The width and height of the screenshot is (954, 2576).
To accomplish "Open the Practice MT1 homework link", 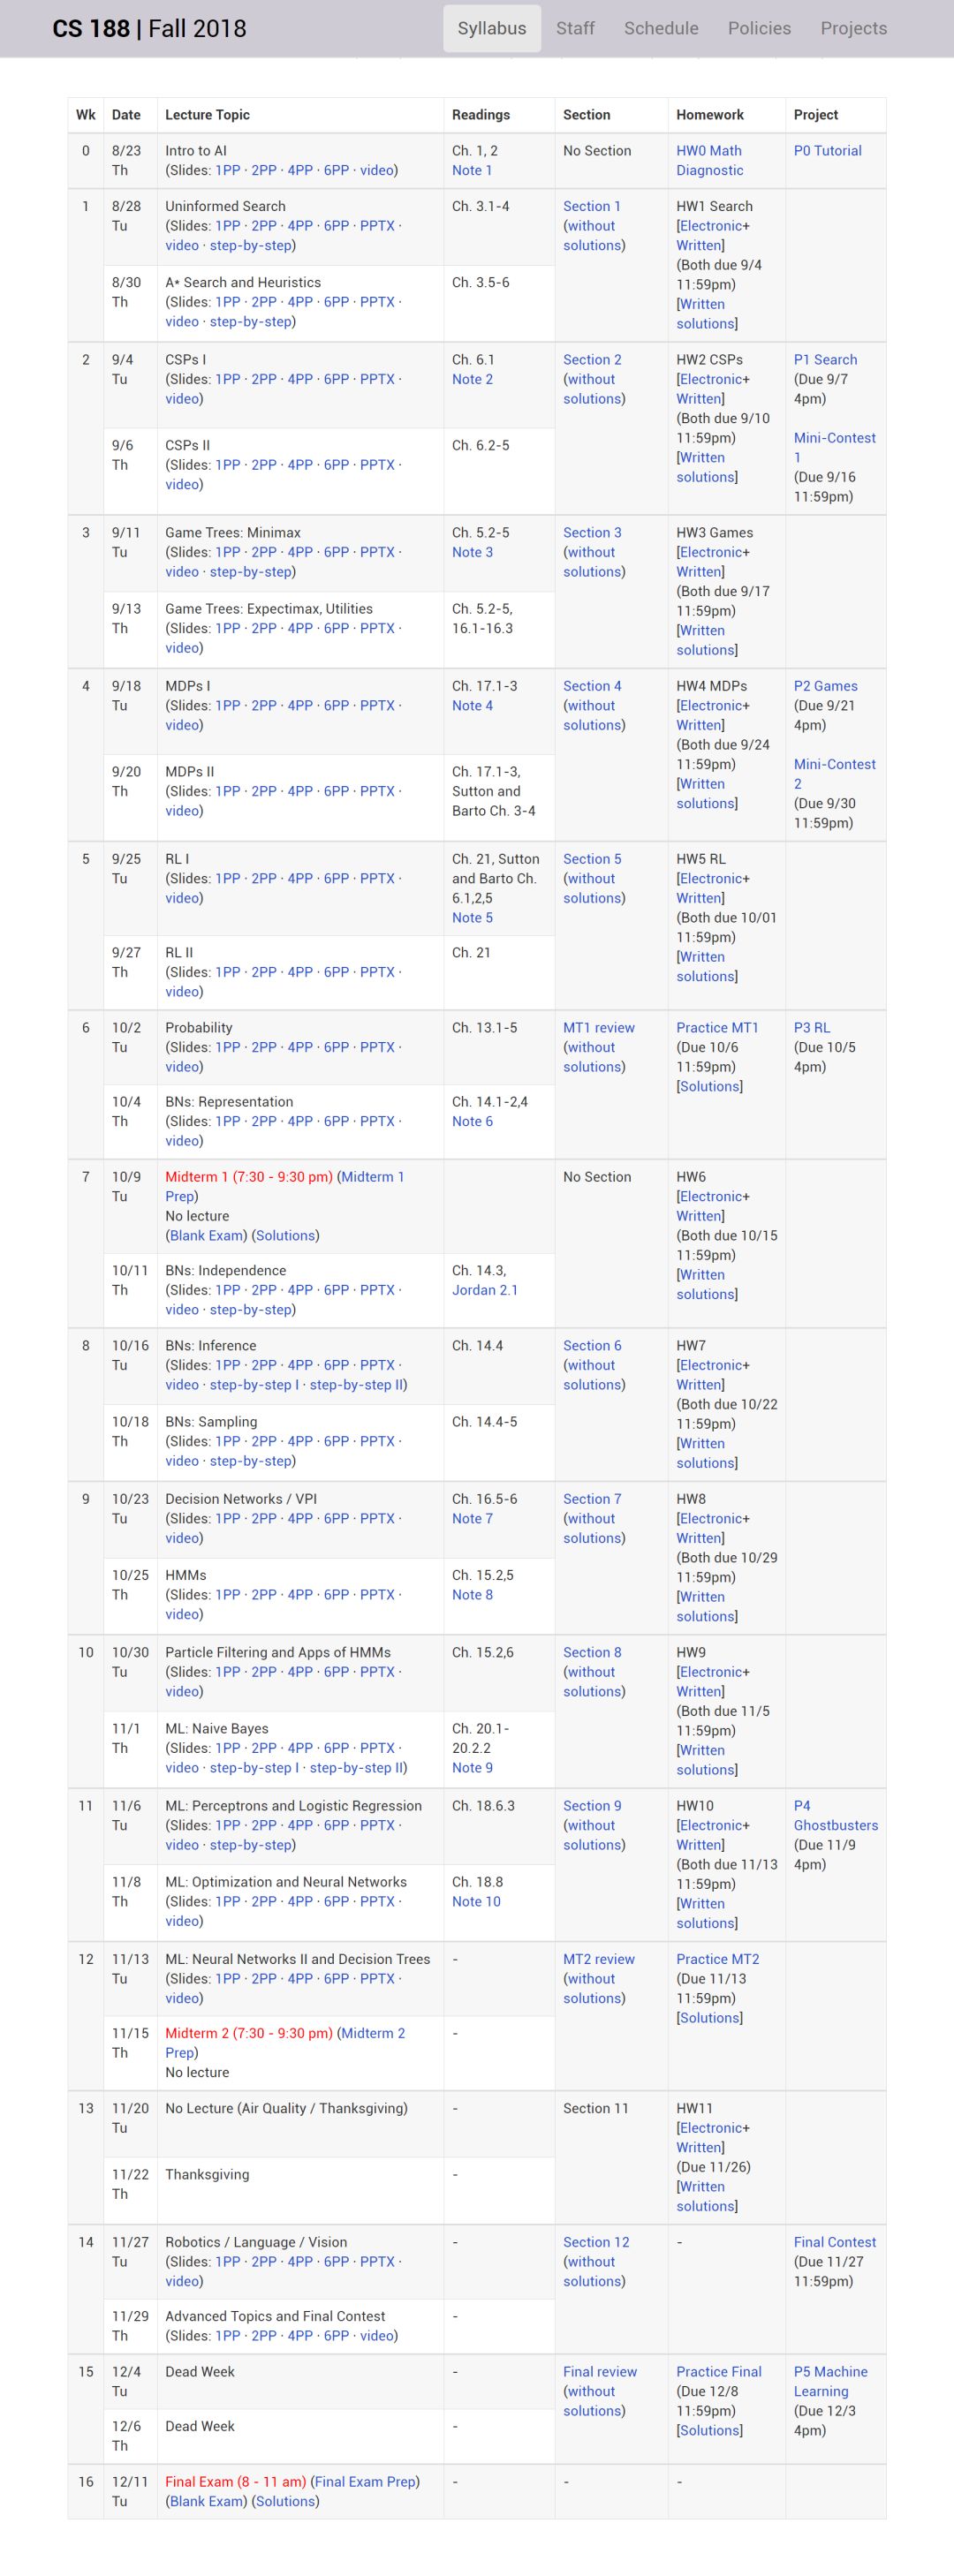I will point(717,1028).
